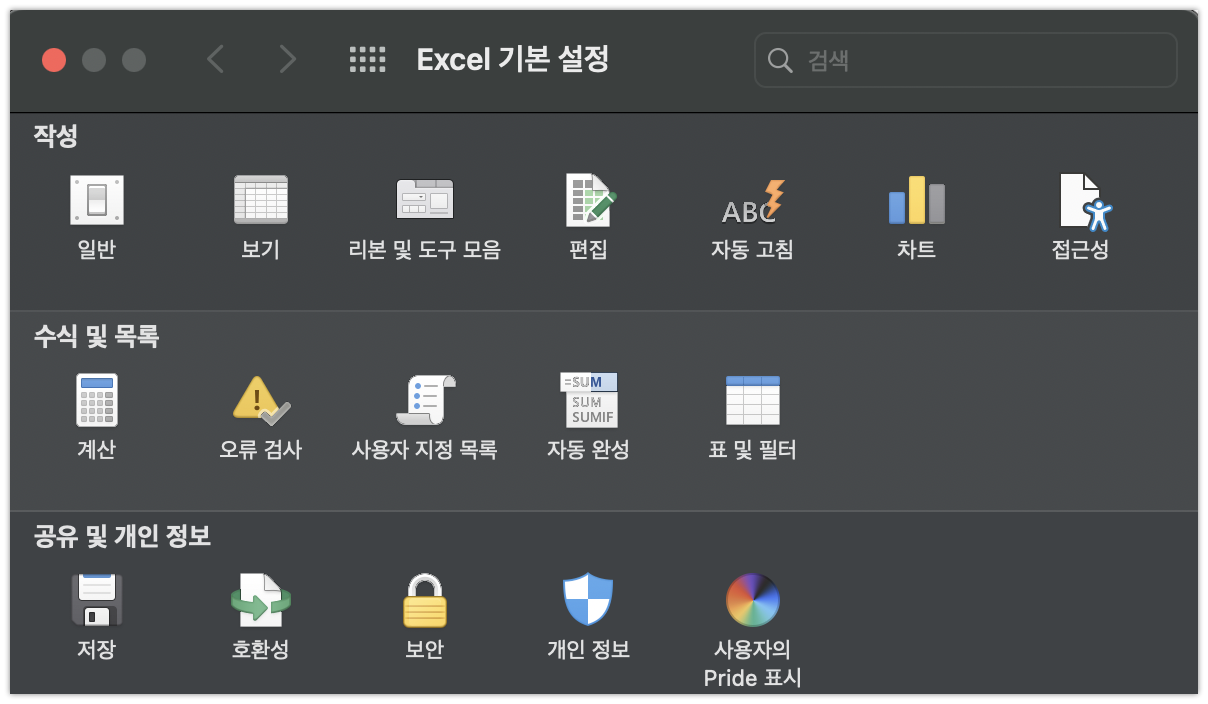Image resolution: width=1208 pixels, height=704 pixels.
Task: Open 사용자 지정 목록 scroll icon
Action: pyautogui.click(x=425, y=400)
